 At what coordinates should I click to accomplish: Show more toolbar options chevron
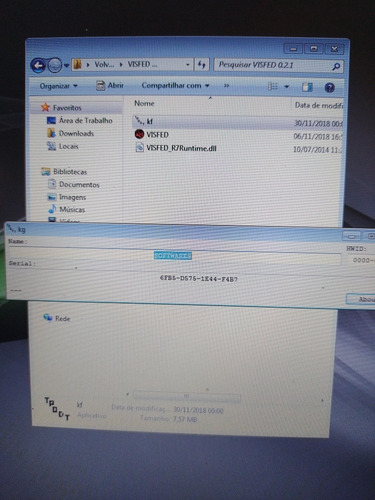pyautogui.click(x=226, y=86)
